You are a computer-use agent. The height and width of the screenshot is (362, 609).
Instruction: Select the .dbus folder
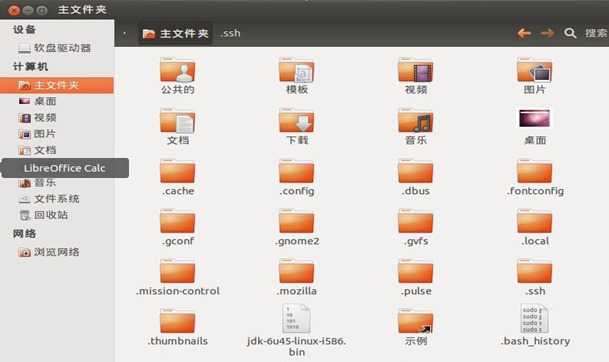click(x=416, y=177)
